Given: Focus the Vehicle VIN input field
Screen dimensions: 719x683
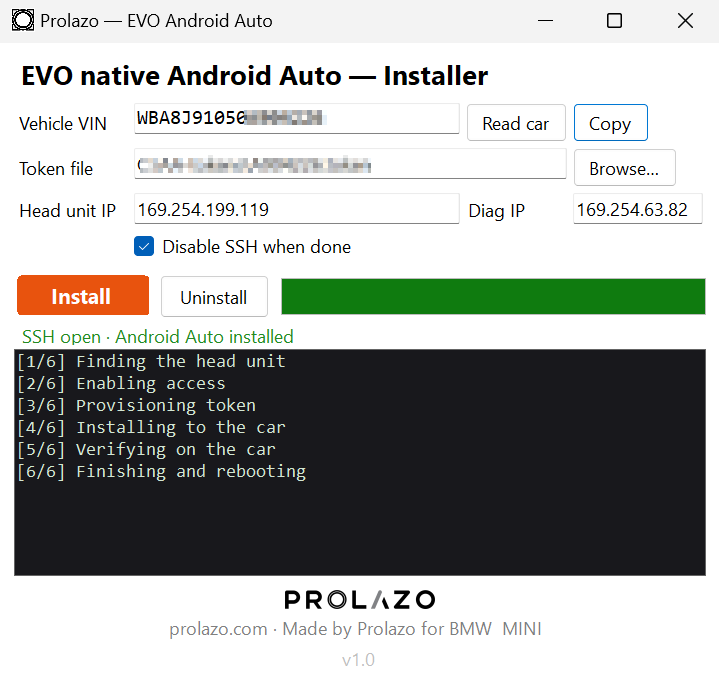Looking at the screenshot, I should point(297,118).
